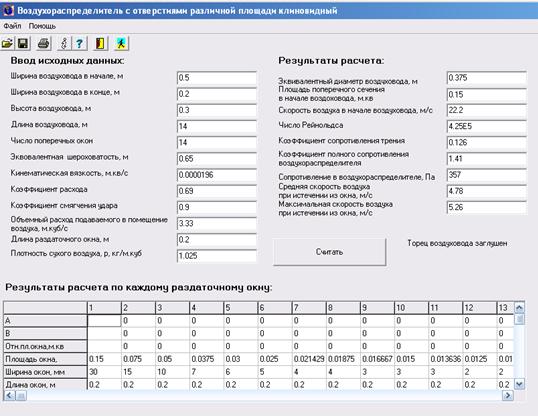Edit the Ширина воздуховода в конце field
Image resolution: width=538 pixels, height=416 pixels.
coord(217,94)
